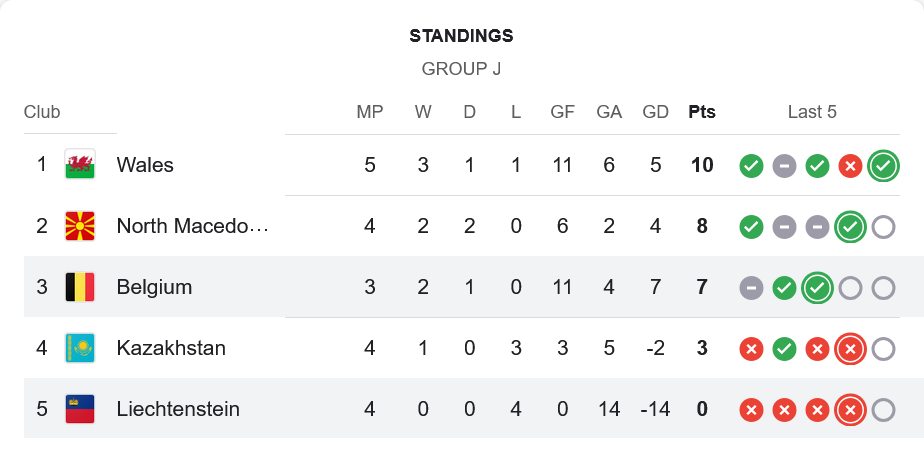924x456 pixels.
Task: Click the North Macedonia flag icon
Action: tap(80, 226)
